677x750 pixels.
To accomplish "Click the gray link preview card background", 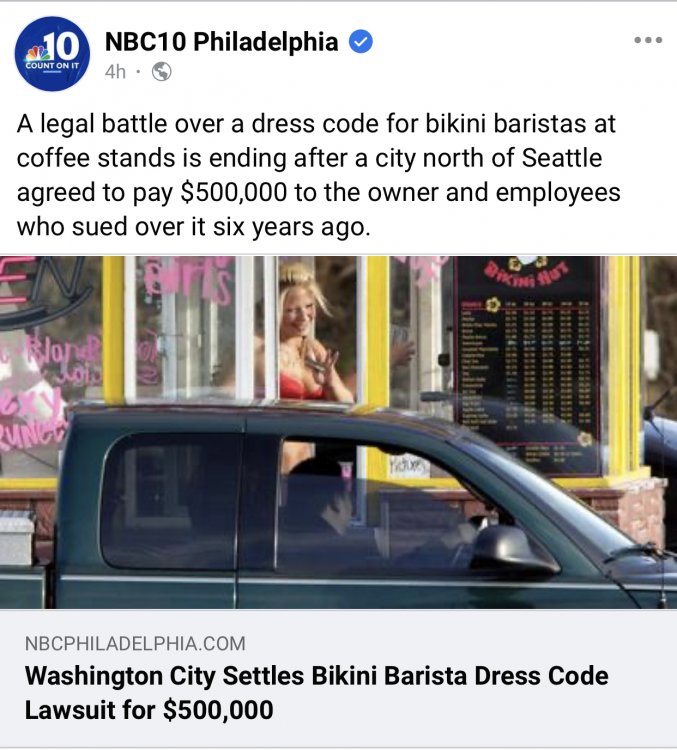I will [338, 678].
